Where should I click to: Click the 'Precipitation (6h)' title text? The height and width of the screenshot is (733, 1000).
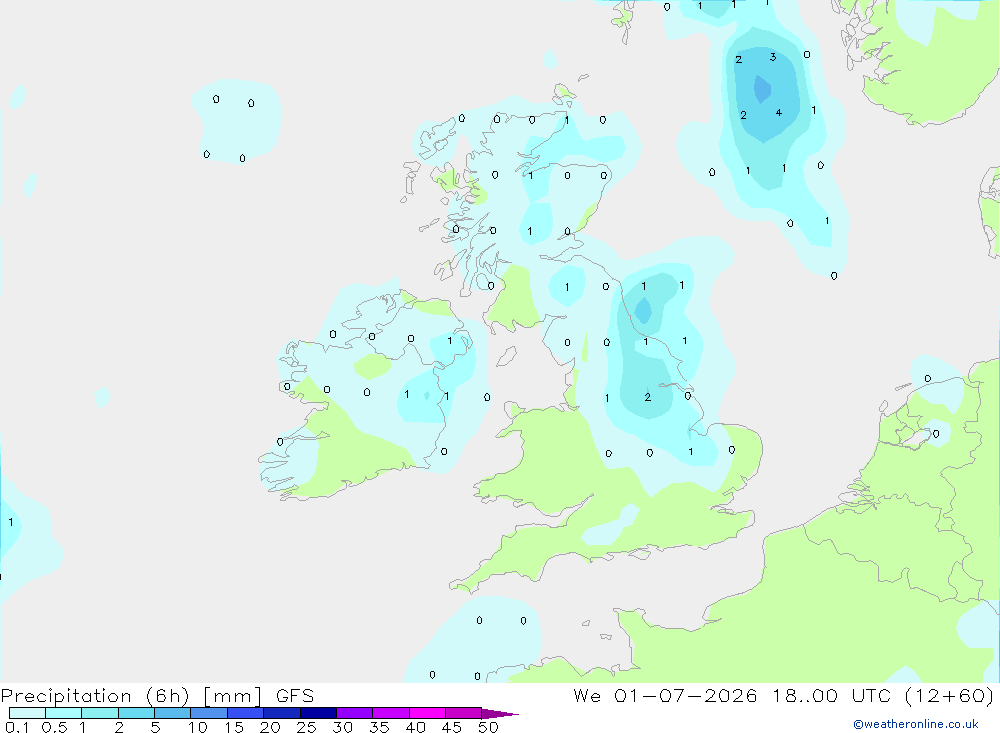point(95,696)
